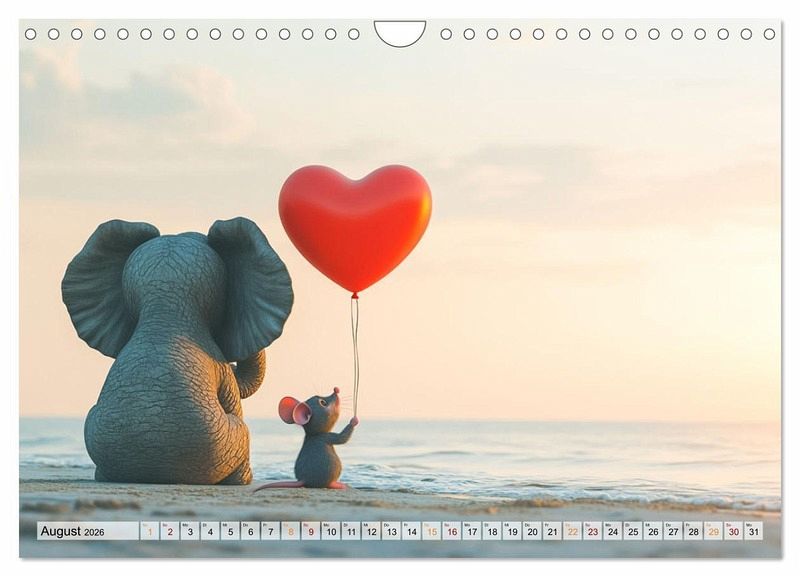Choose day 26 in the date row

(x=652, y=531)
